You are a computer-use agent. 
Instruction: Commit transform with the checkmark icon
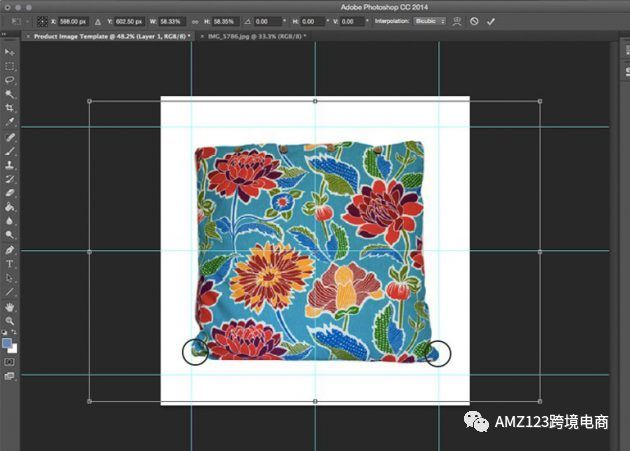(x=491, y=20)
